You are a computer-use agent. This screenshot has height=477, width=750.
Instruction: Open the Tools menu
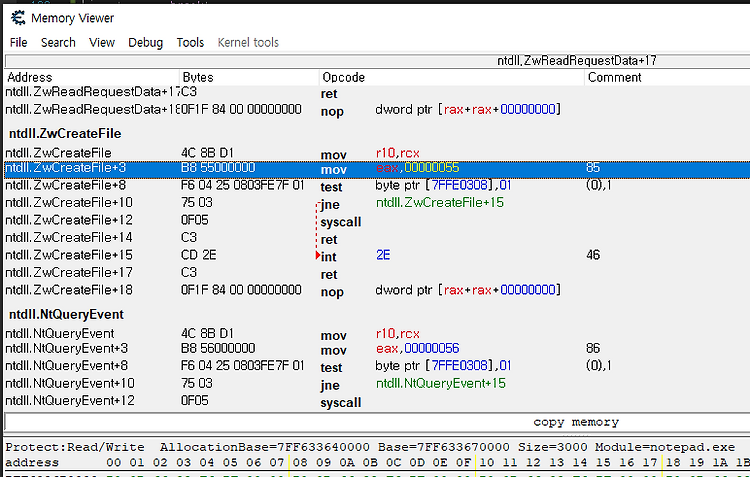(190, 43)
